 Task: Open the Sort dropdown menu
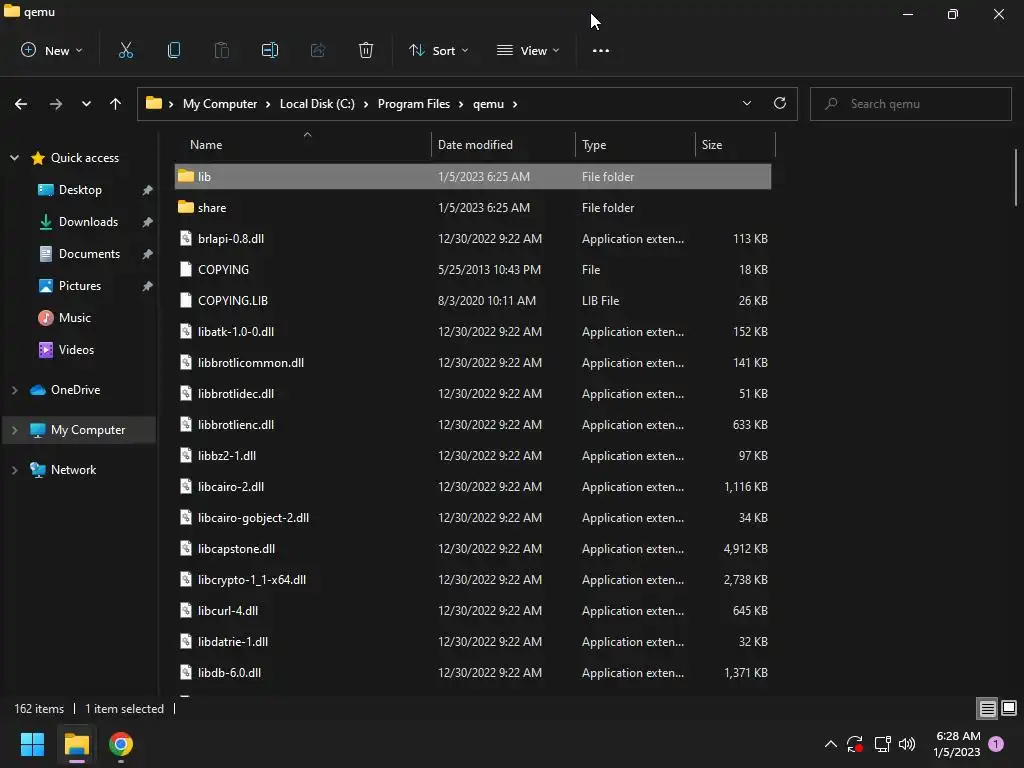coord(438,50)
